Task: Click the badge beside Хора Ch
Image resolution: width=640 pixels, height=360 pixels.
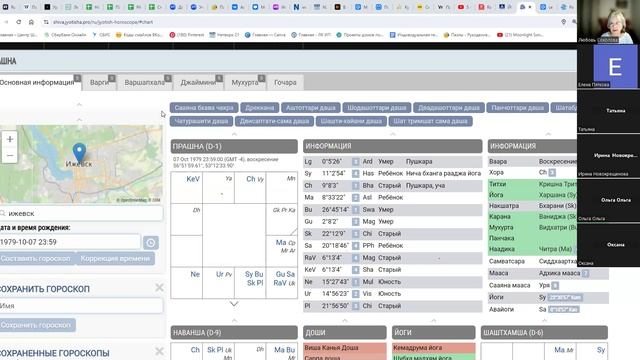Action: tap(552, 173)
